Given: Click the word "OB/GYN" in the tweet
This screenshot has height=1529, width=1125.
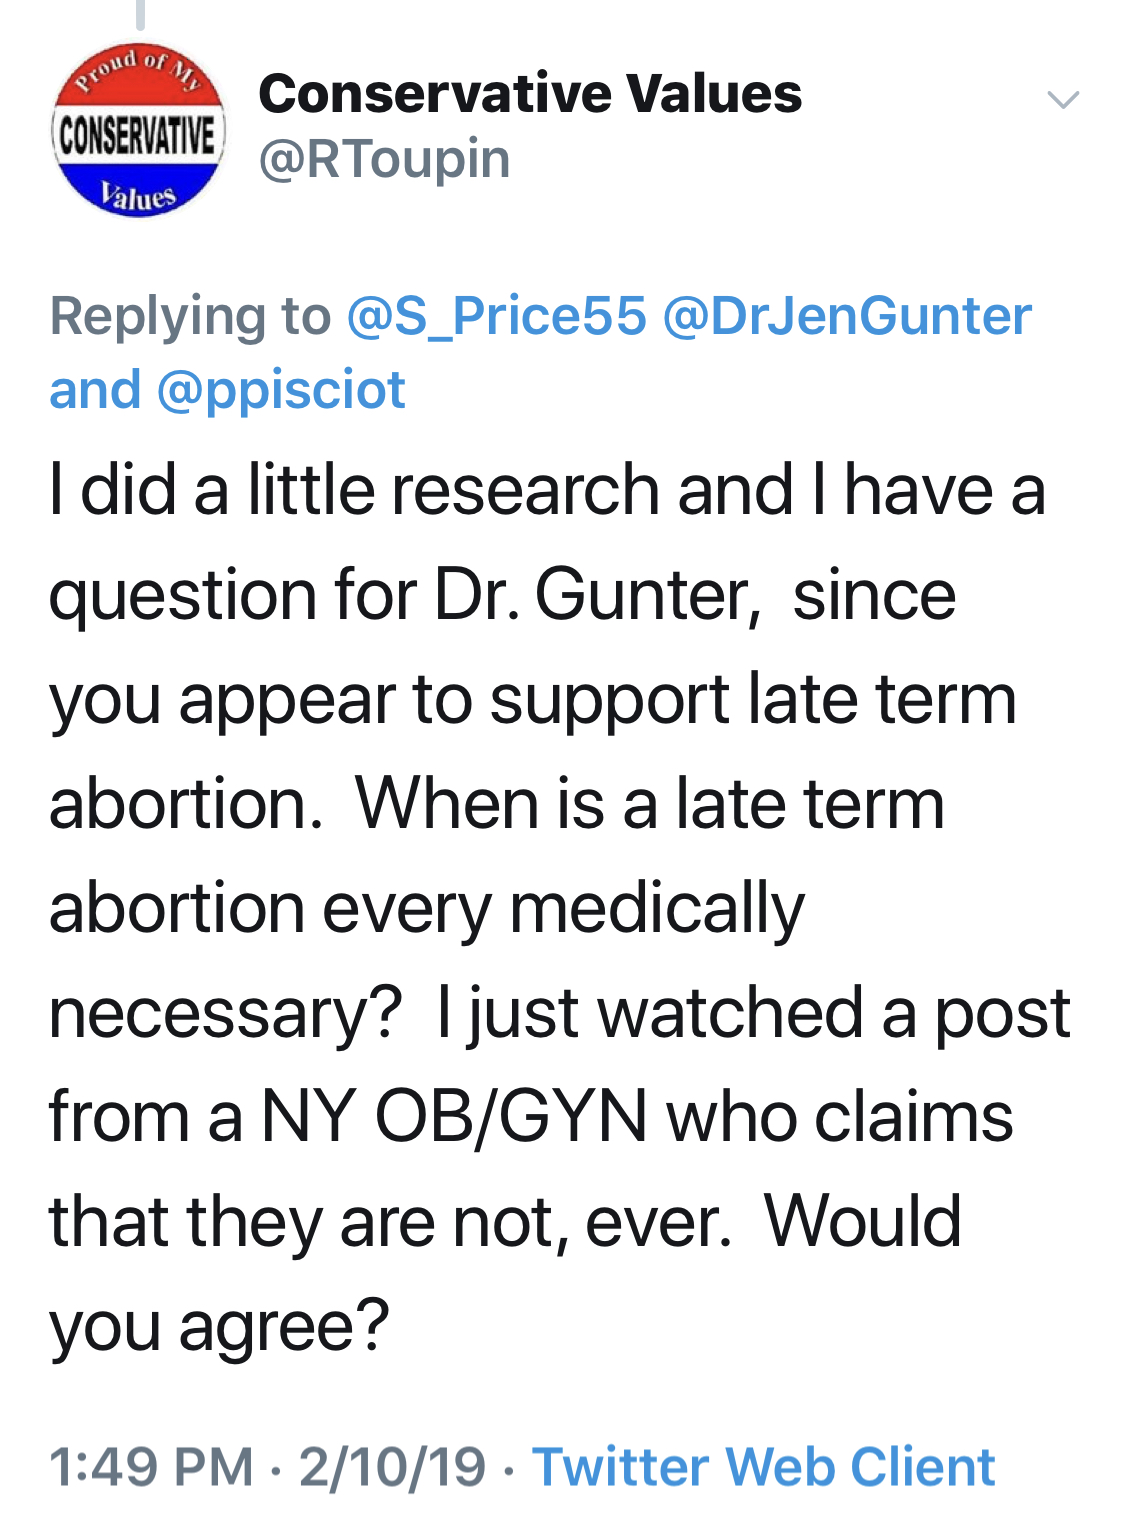Looking at the screenshot, I should tap(511, 1116).
